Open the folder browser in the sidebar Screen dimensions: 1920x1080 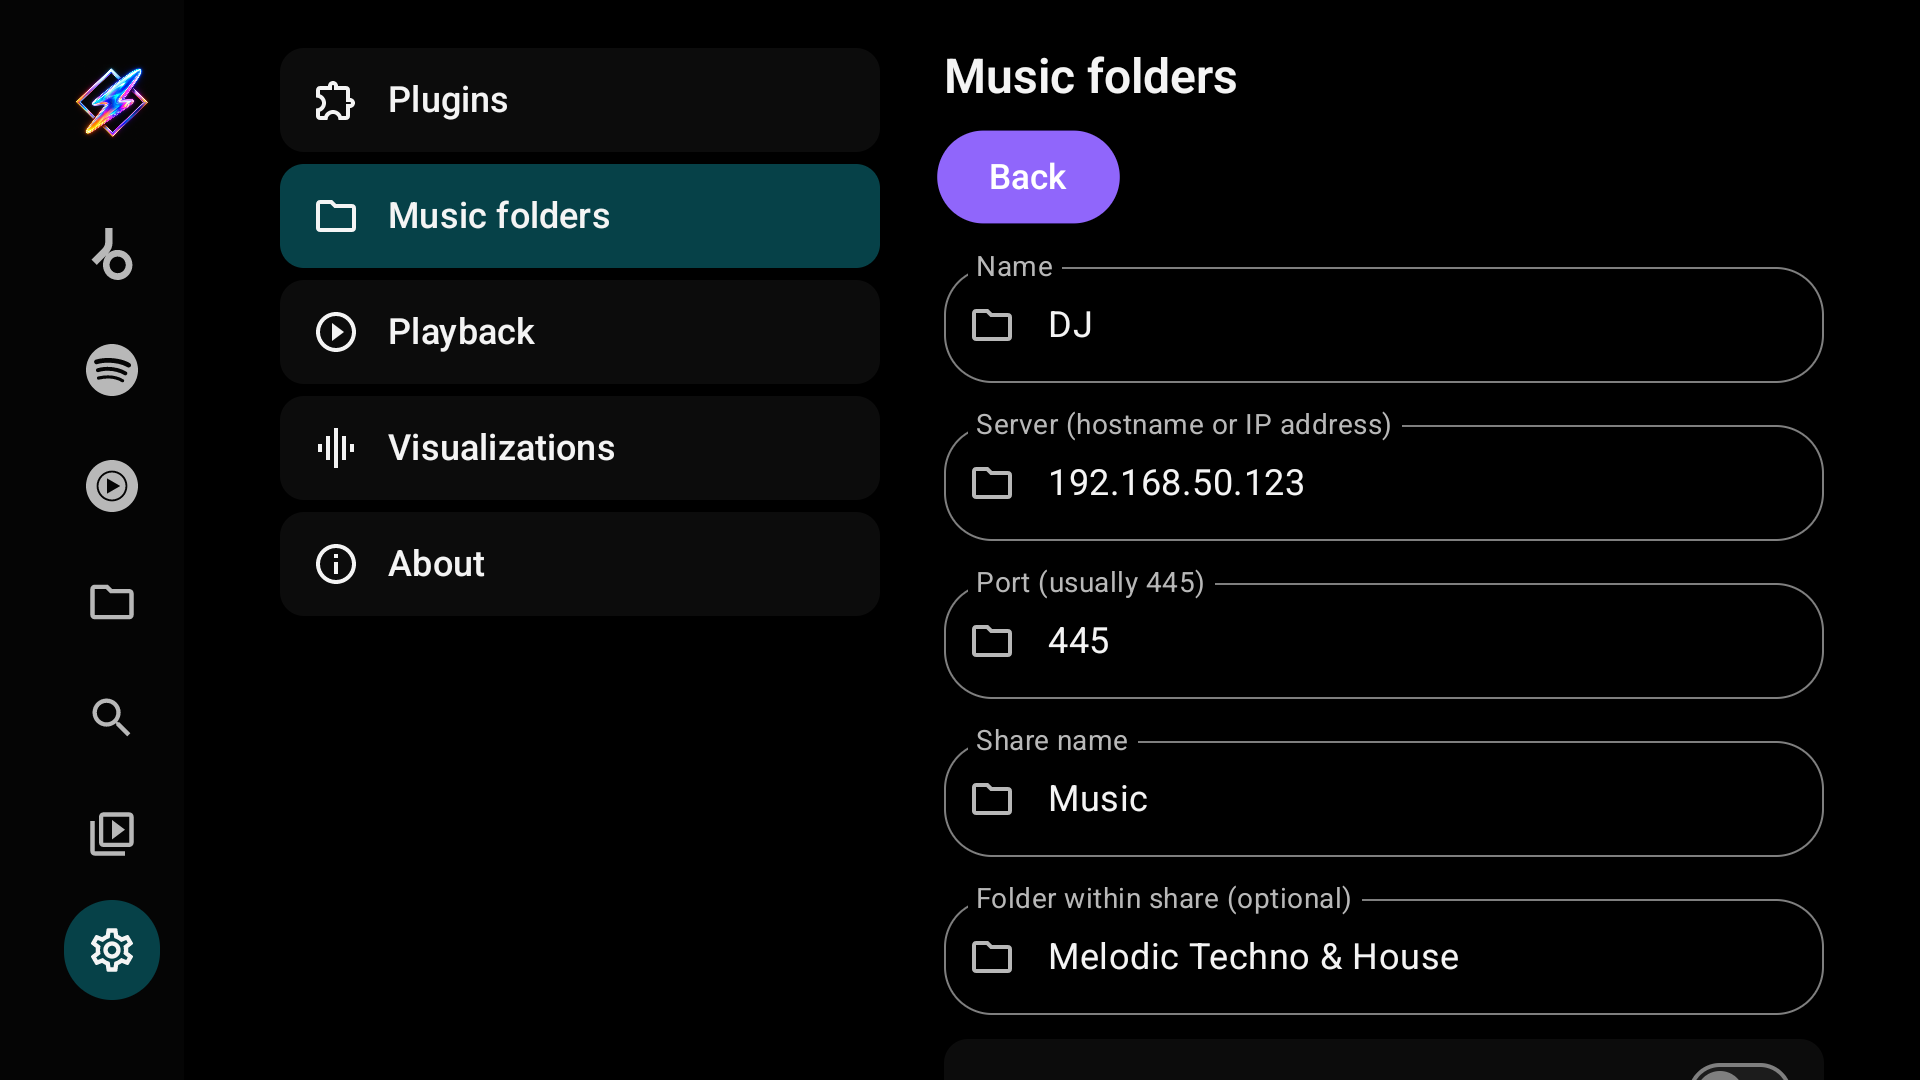(112, 602)
